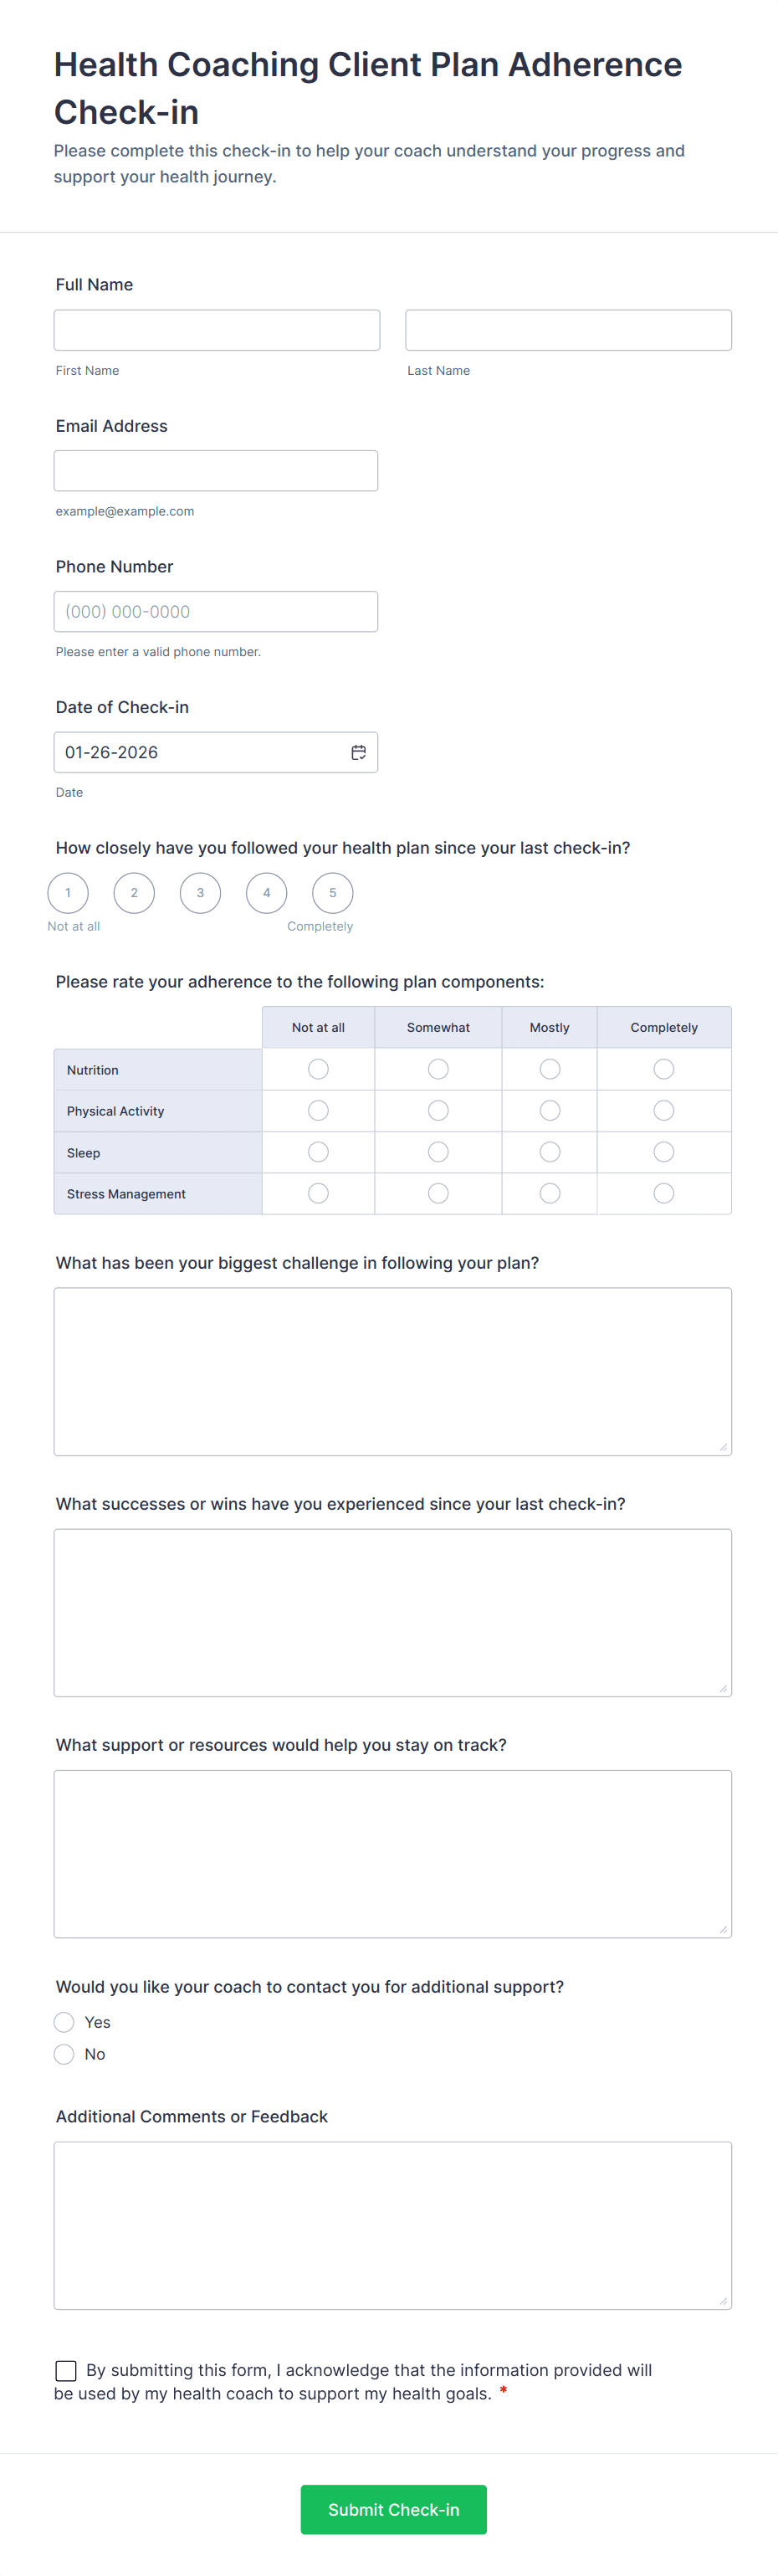Click the First Name input field
This screenshot has width=778, height=2576.
216,329
